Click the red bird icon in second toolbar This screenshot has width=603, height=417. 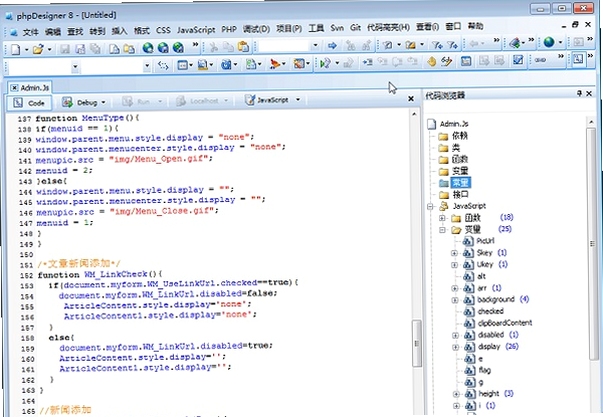(275, 64)
